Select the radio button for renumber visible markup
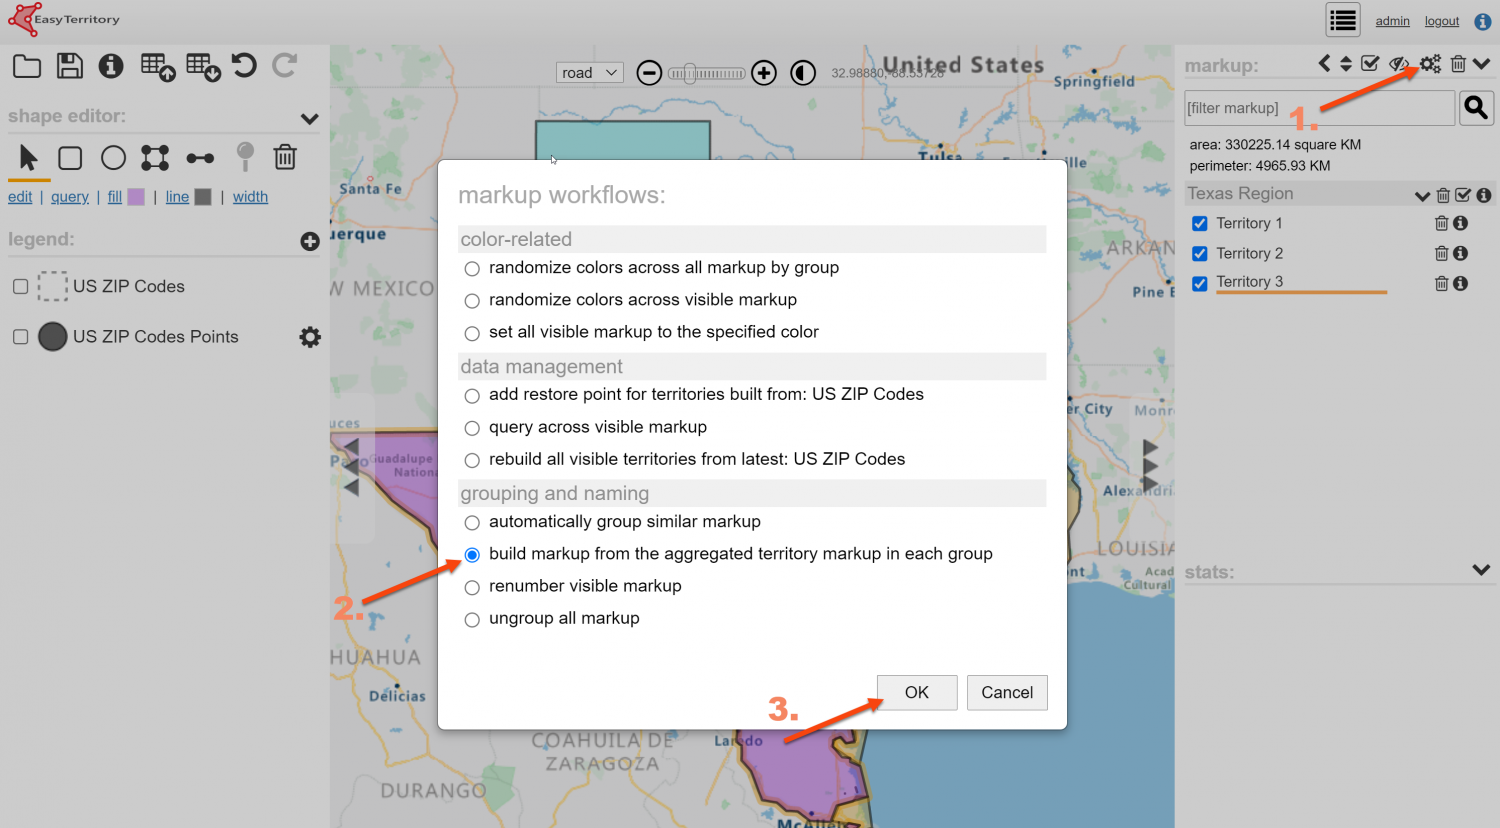Image resolution: width=1500 pixels, height=828 pixels. (x=471, y=587)
